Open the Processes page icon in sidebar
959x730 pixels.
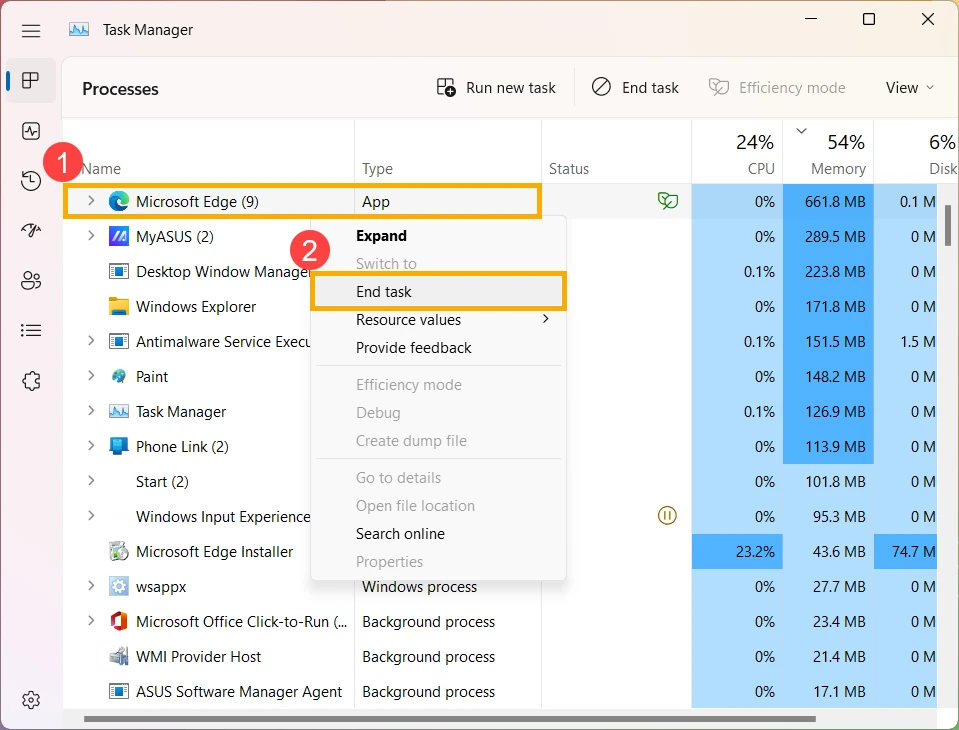pyautogui.click(x=31, y=80)
